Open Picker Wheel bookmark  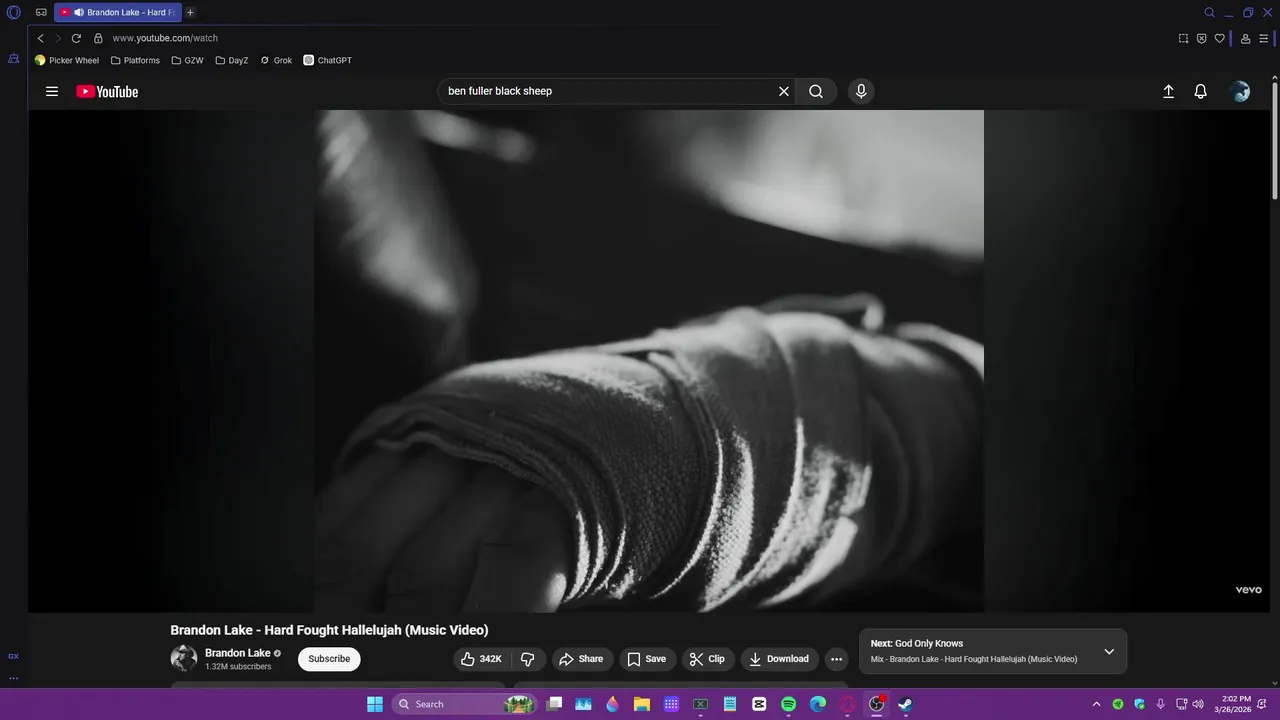67,60
